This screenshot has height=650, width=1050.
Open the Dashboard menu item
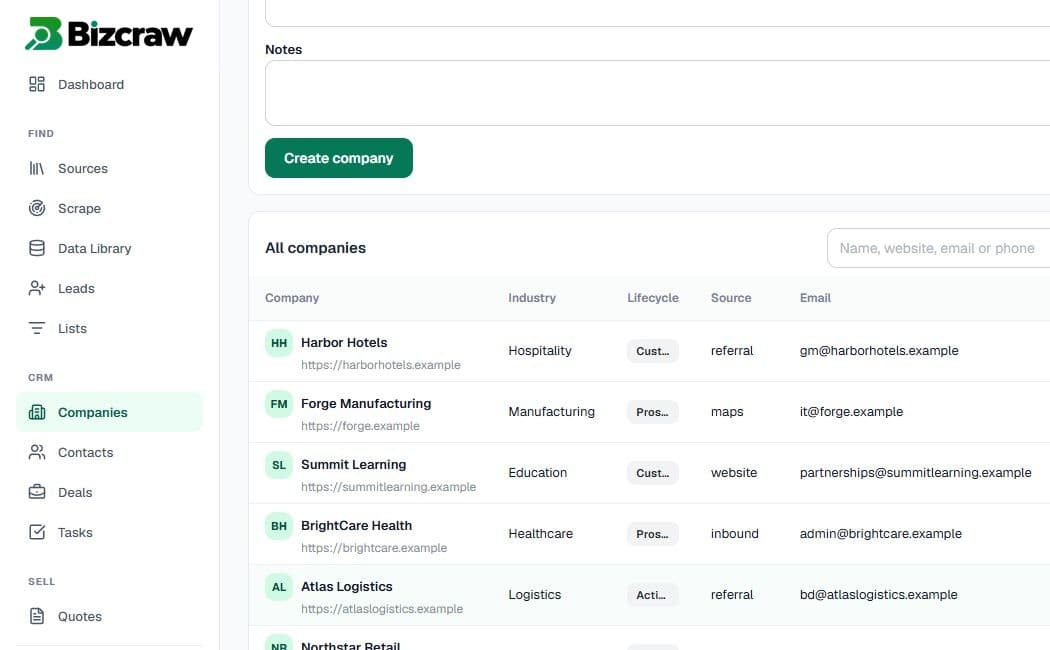tap(108, 84)
